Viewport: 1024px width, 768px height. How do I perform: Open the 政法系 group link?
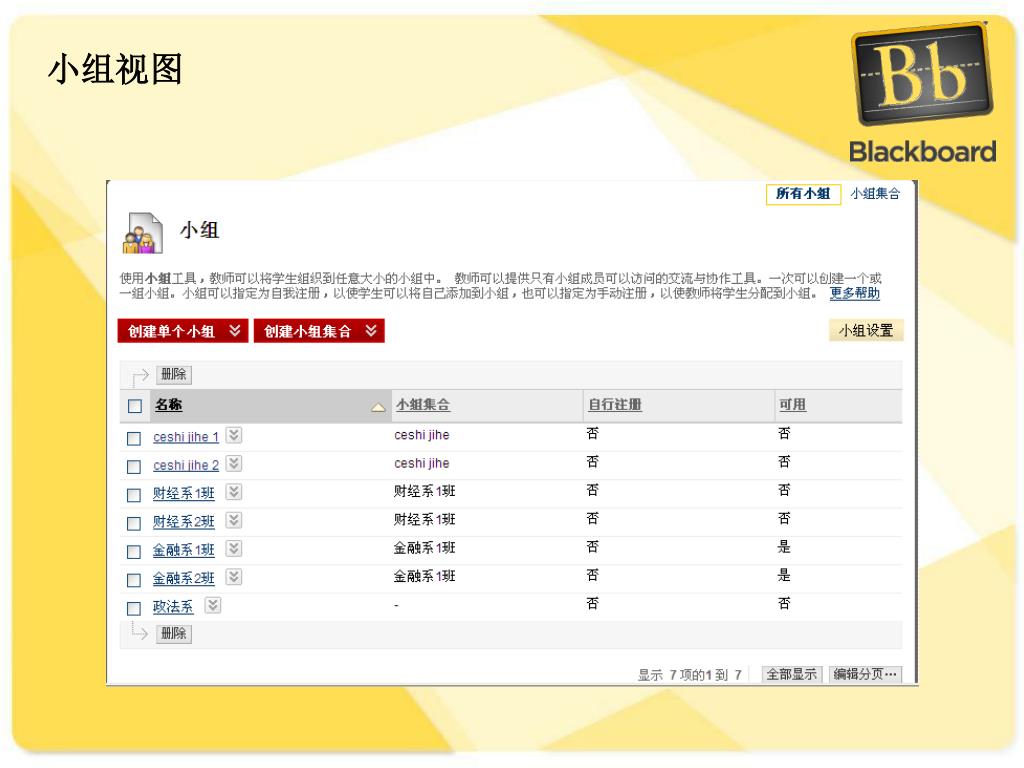tap(173, 607)
